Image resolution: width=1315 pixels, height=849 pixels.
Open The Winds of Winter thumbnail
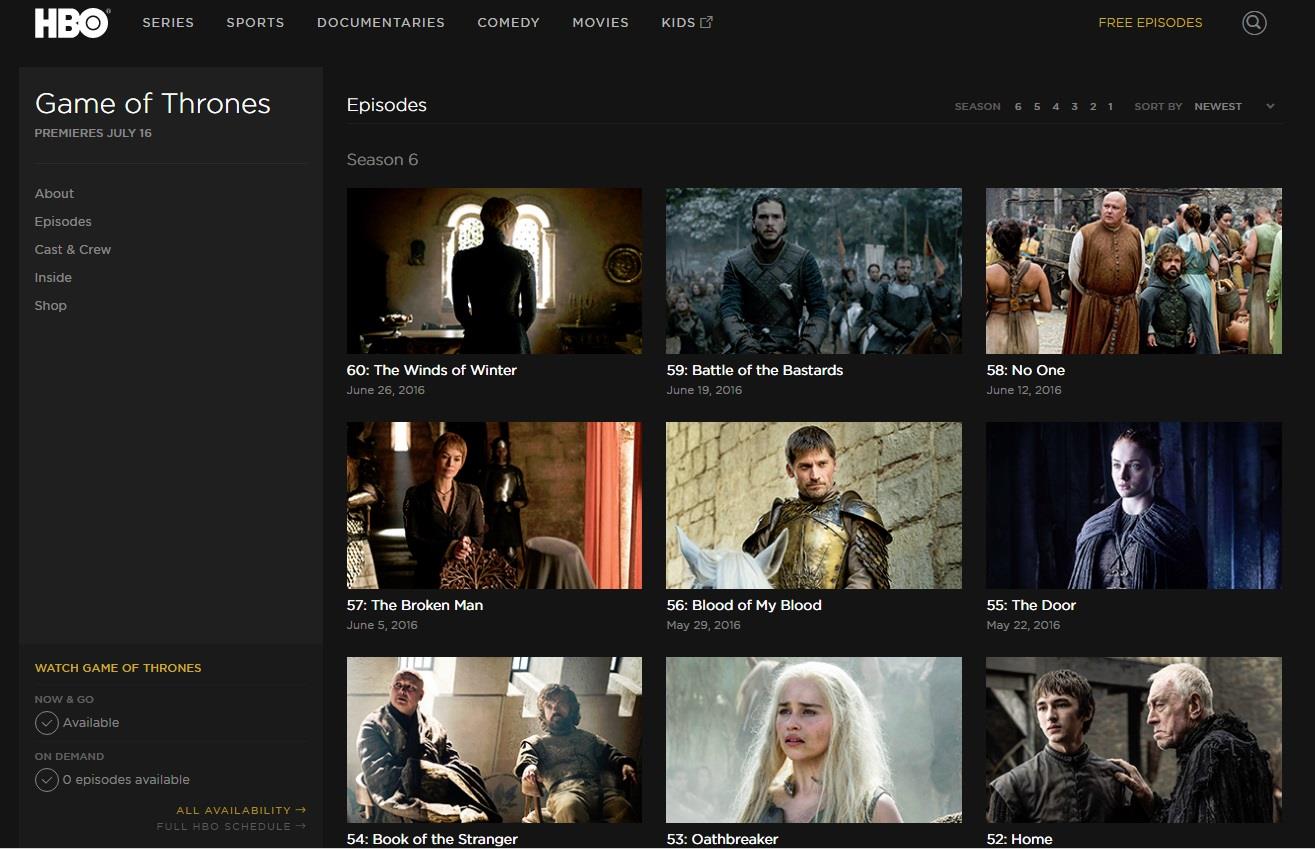(x=494, y=270)
